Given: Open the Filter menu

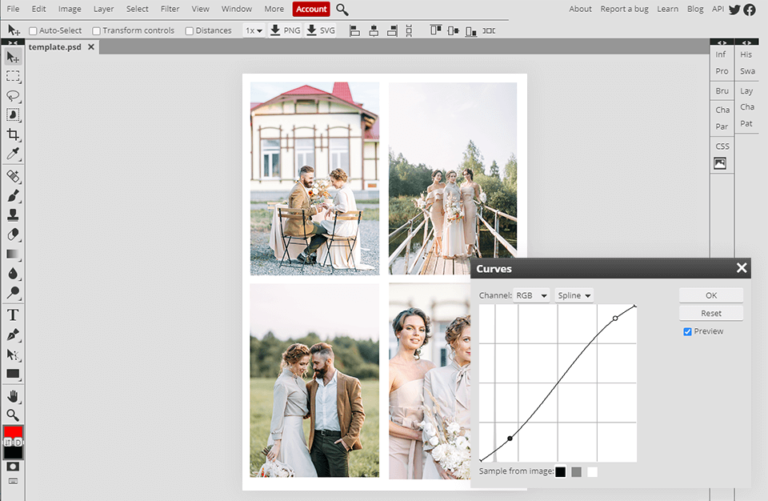Looking at the screenshot, I should pyautogui.click(x=170, y=9).
